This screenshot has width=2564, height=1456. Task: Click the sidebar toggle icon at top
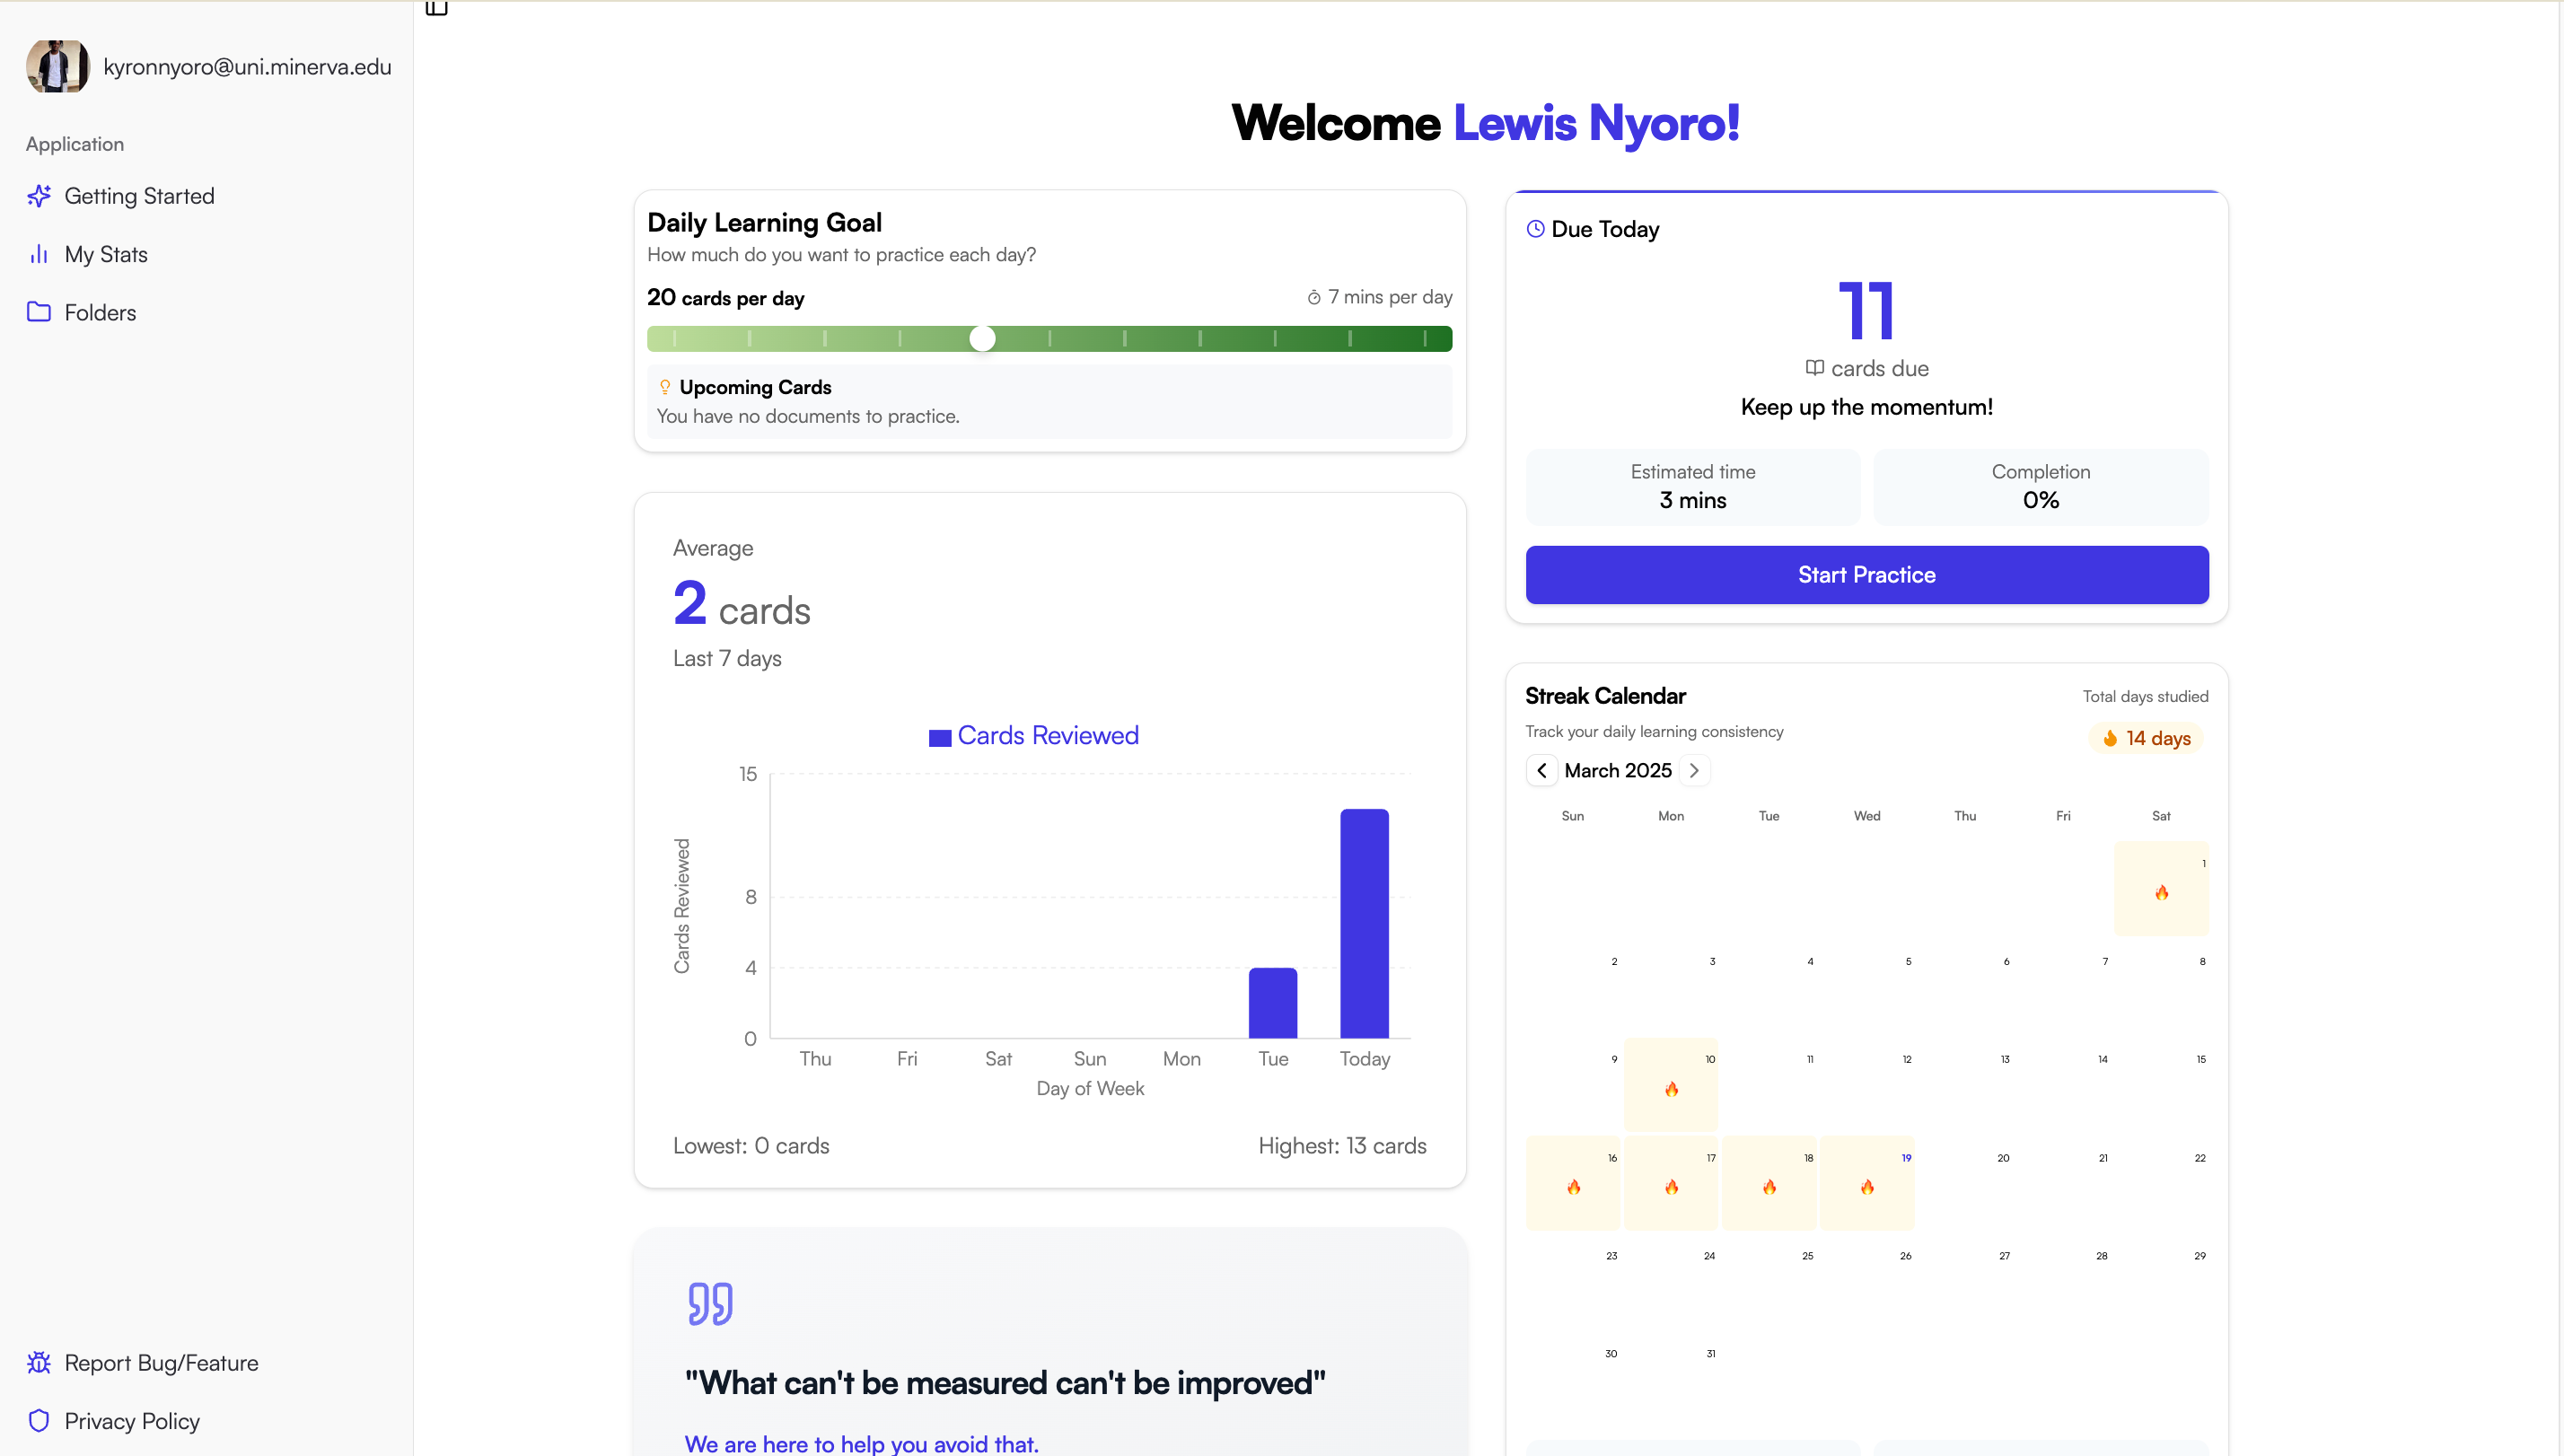click(436, 8)
